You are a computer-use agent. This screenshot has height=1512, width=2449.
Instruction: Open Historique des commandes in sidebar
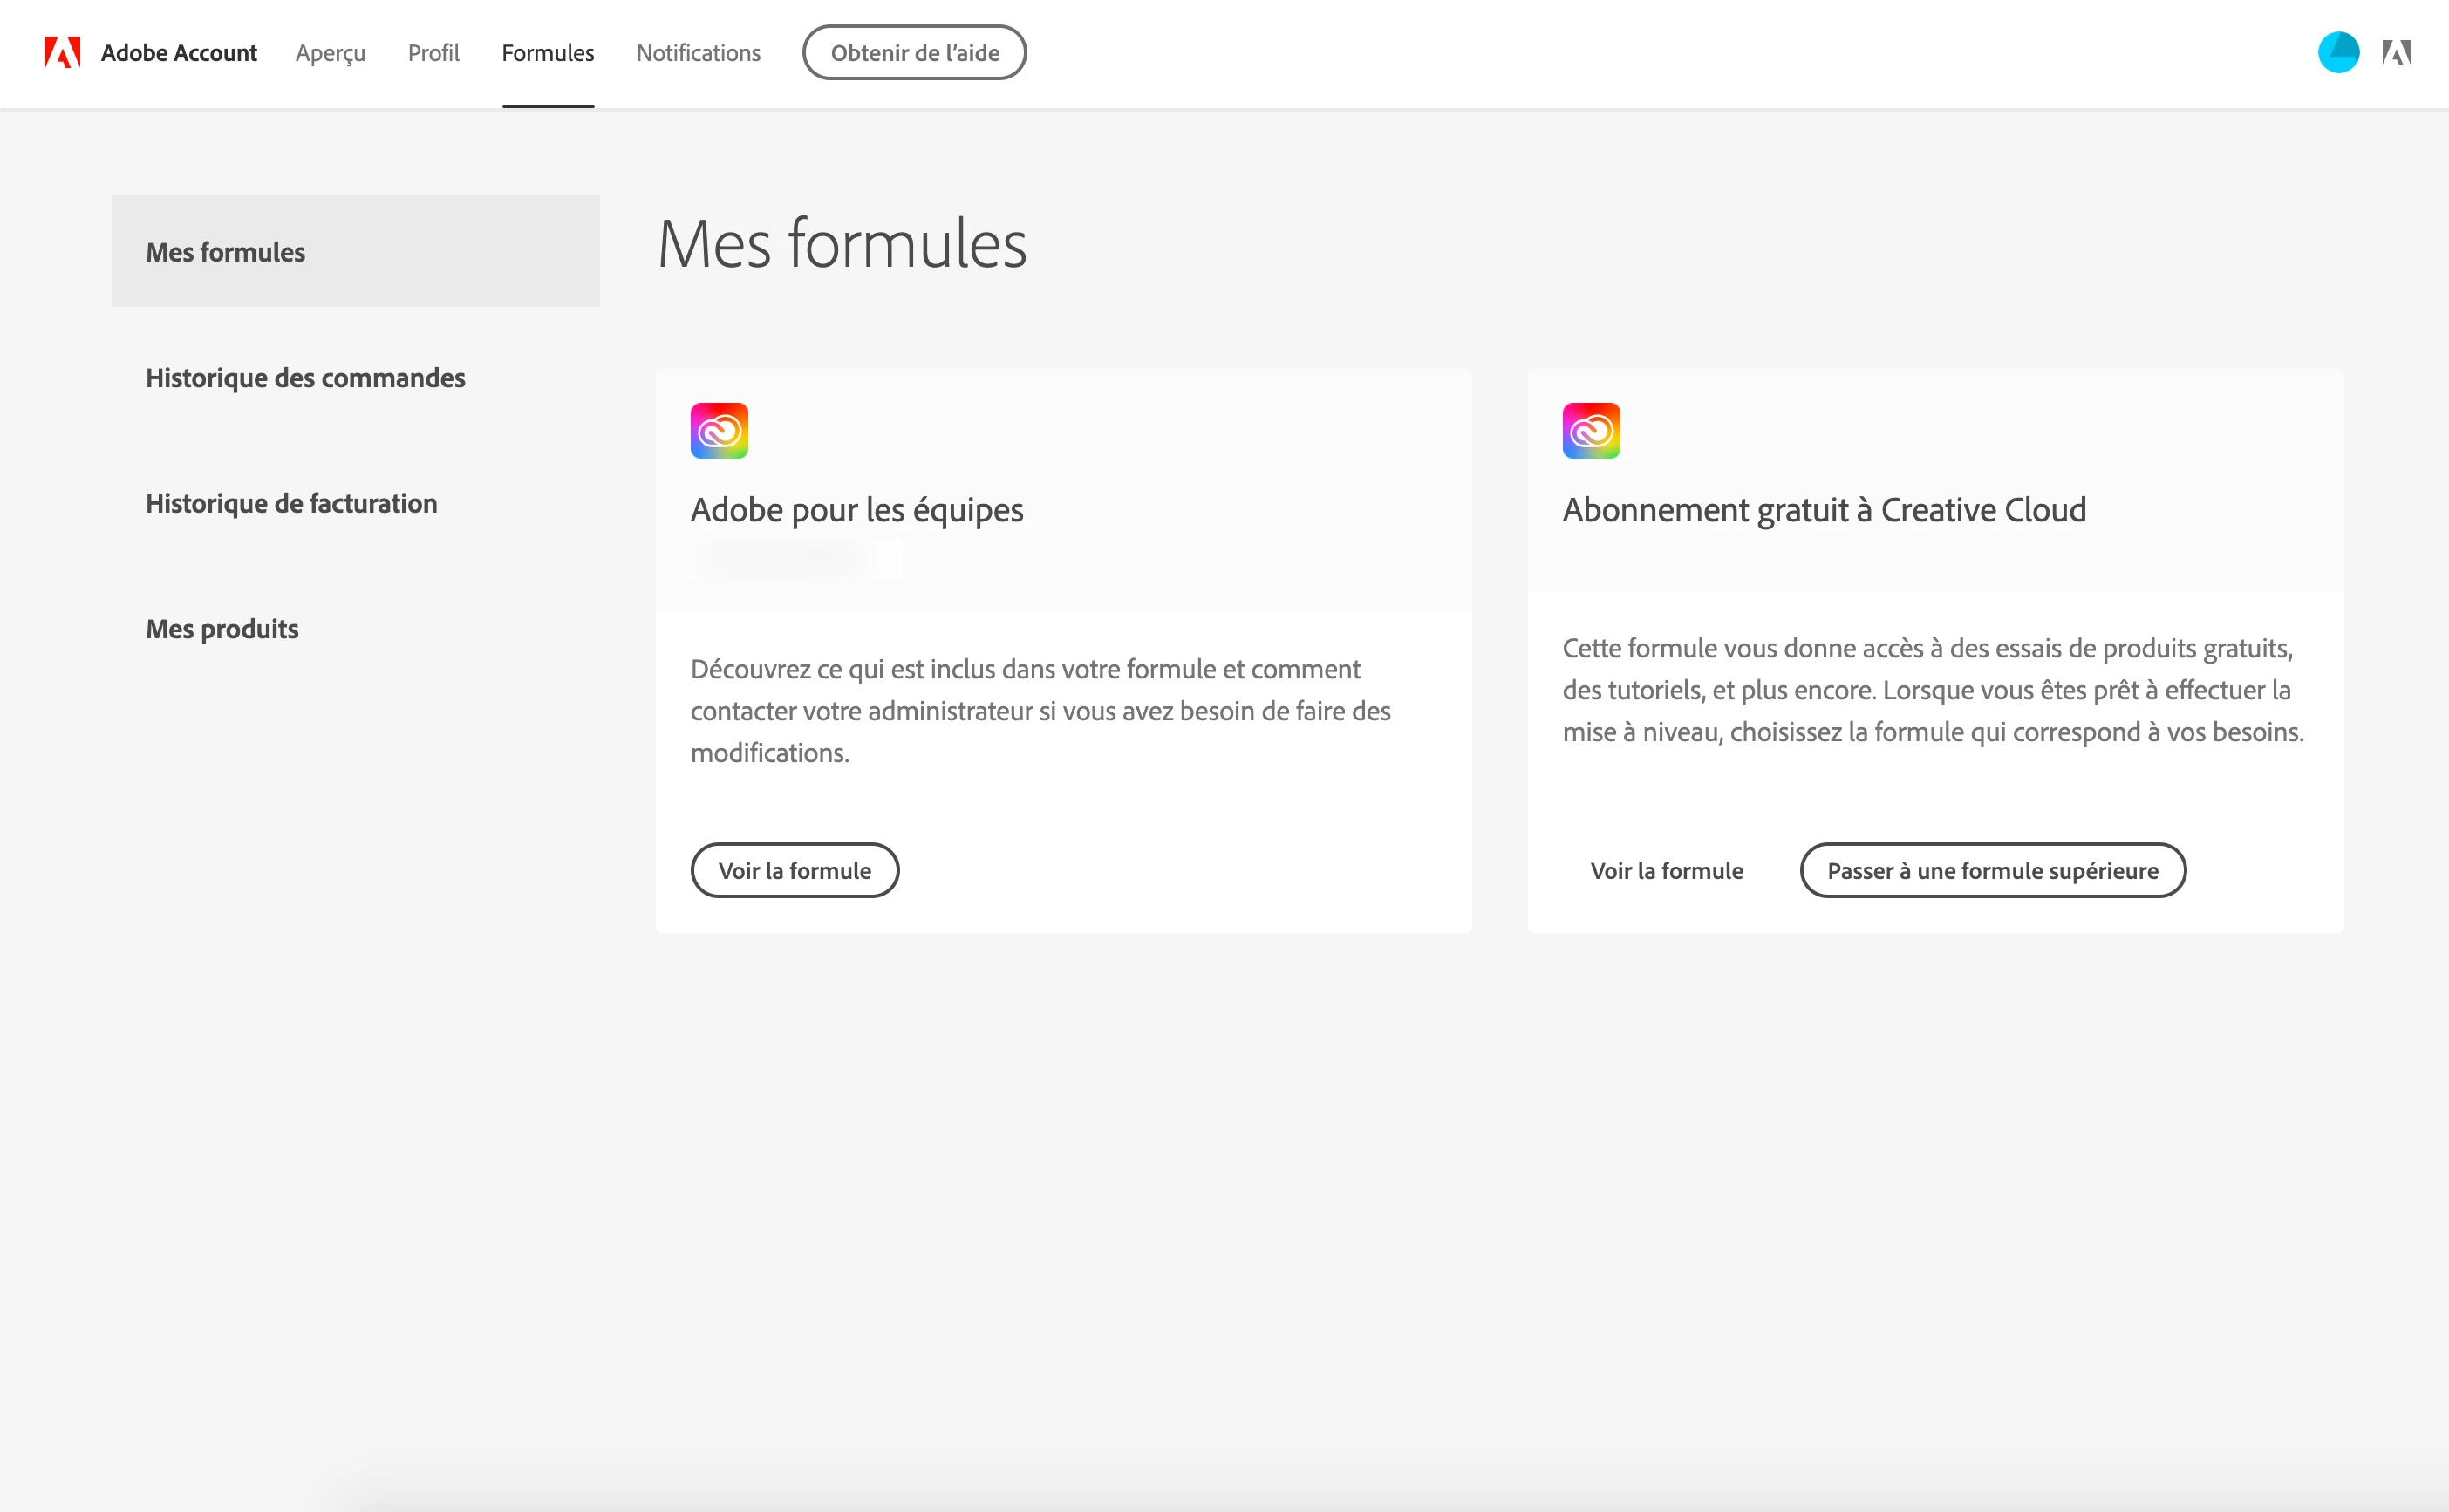305,378
